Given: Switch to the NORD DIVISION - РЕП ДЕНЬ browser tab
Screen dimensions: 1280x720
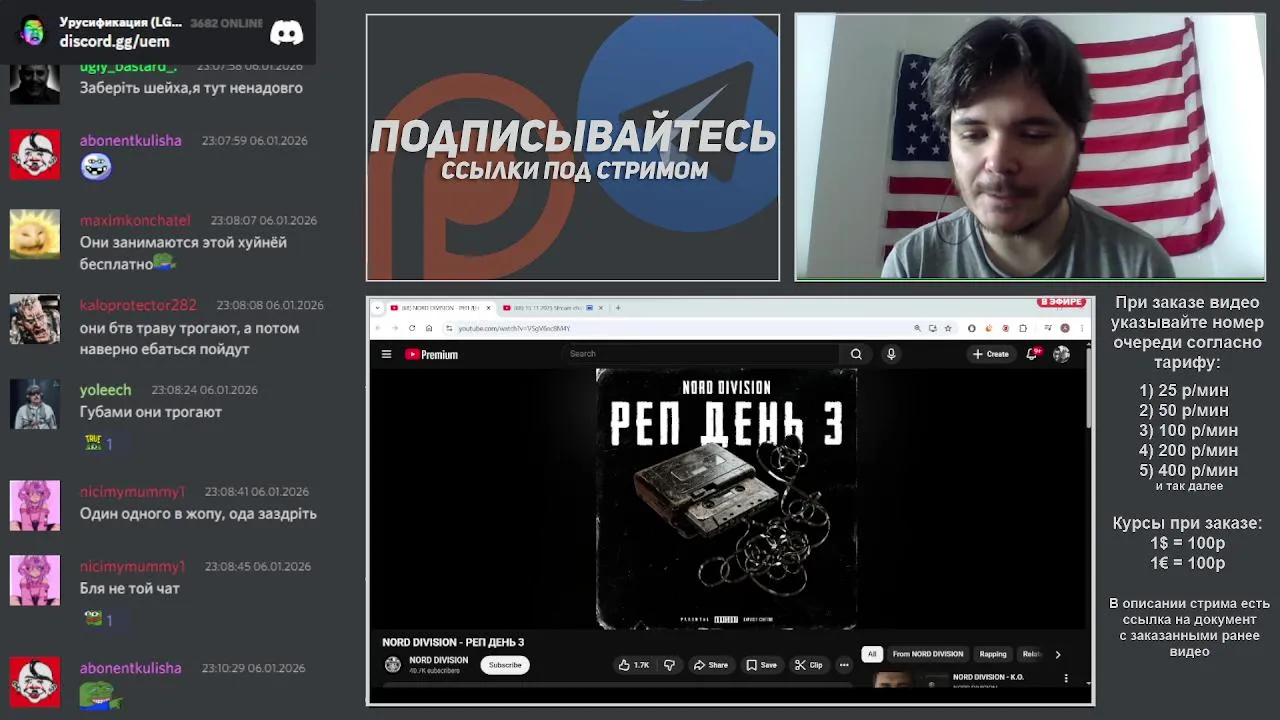Looking at the screenshot, I should coord(441,308).
